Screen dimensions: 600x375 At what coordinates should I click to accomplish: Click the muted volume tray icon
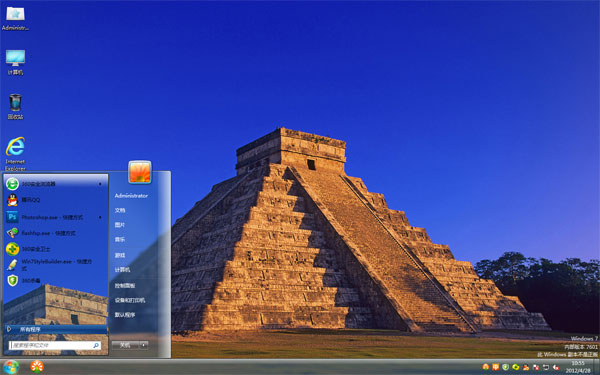(556, 367)
